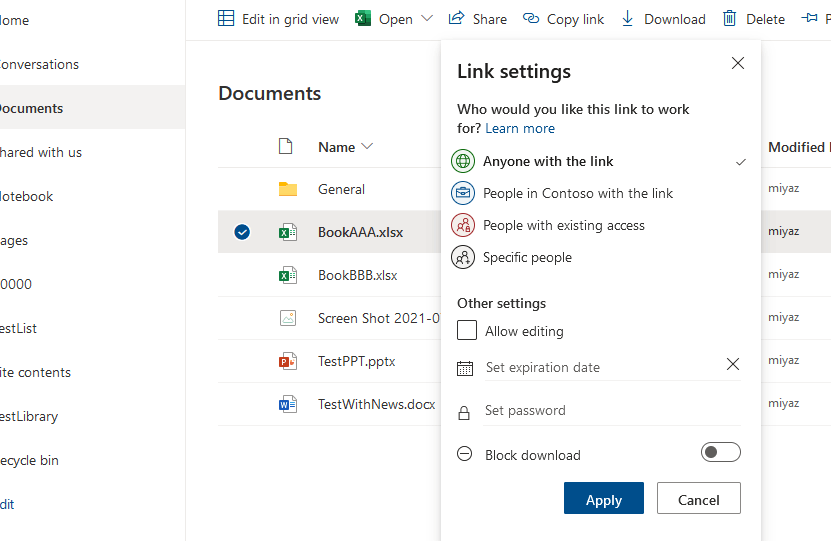Expand the Open dropdown chevron
Viewport: 831px width, 541px height.
(x=427, y=19)
